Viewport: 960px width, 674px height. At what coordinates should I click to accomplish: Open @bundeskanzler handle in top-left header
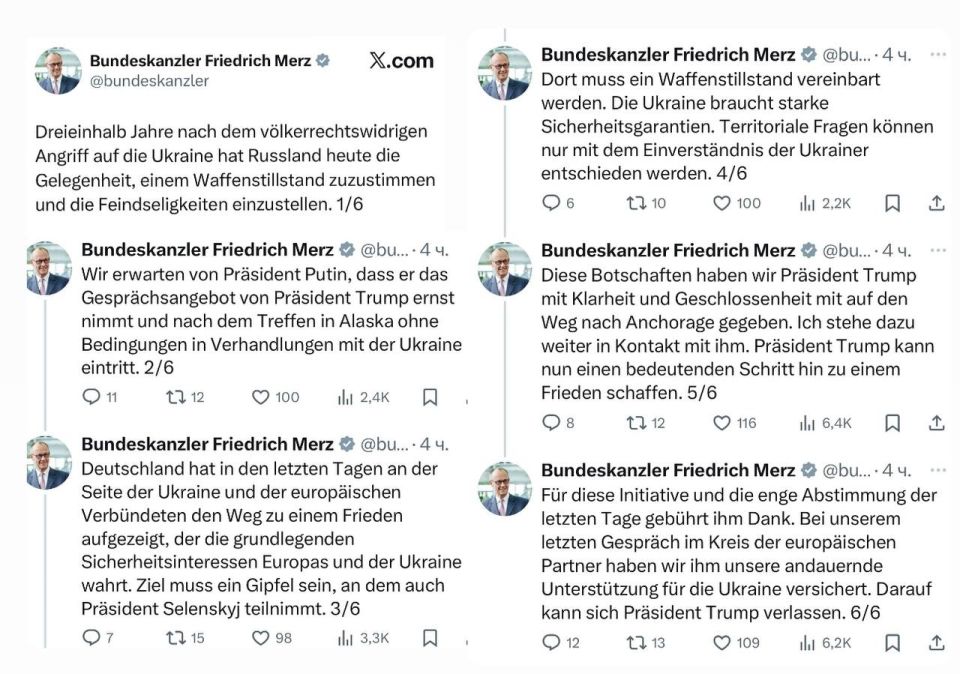(149, 81)
